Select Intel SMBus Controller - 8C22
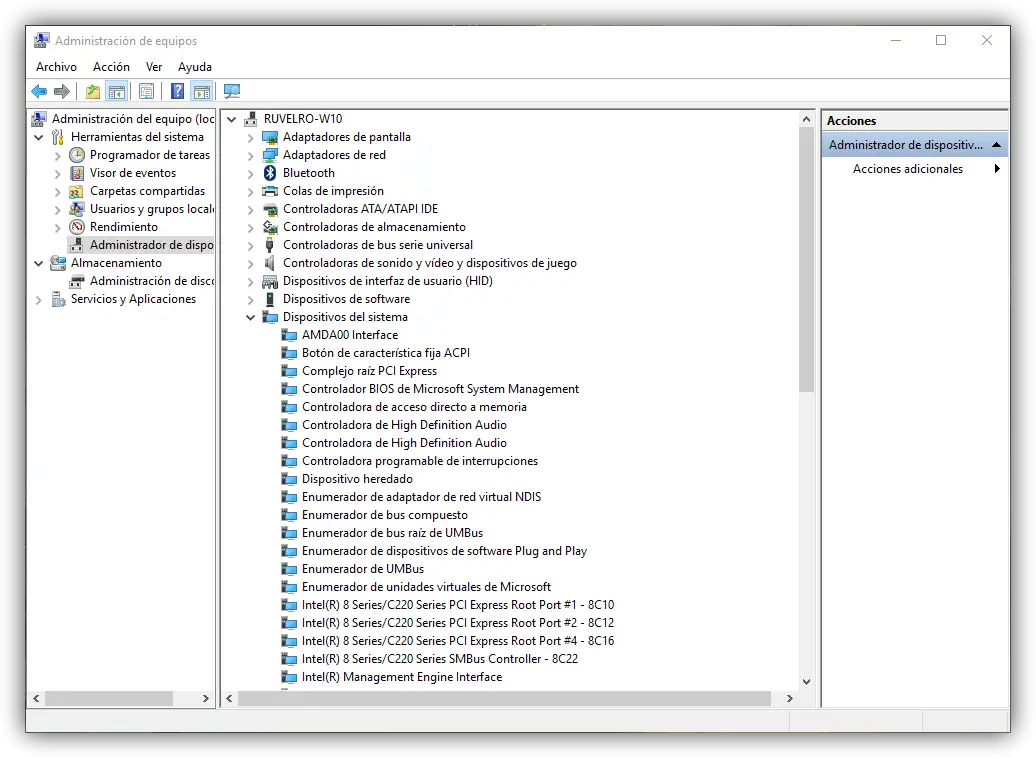This screenshot has height=758, width=1036. [x=439, y=659]
